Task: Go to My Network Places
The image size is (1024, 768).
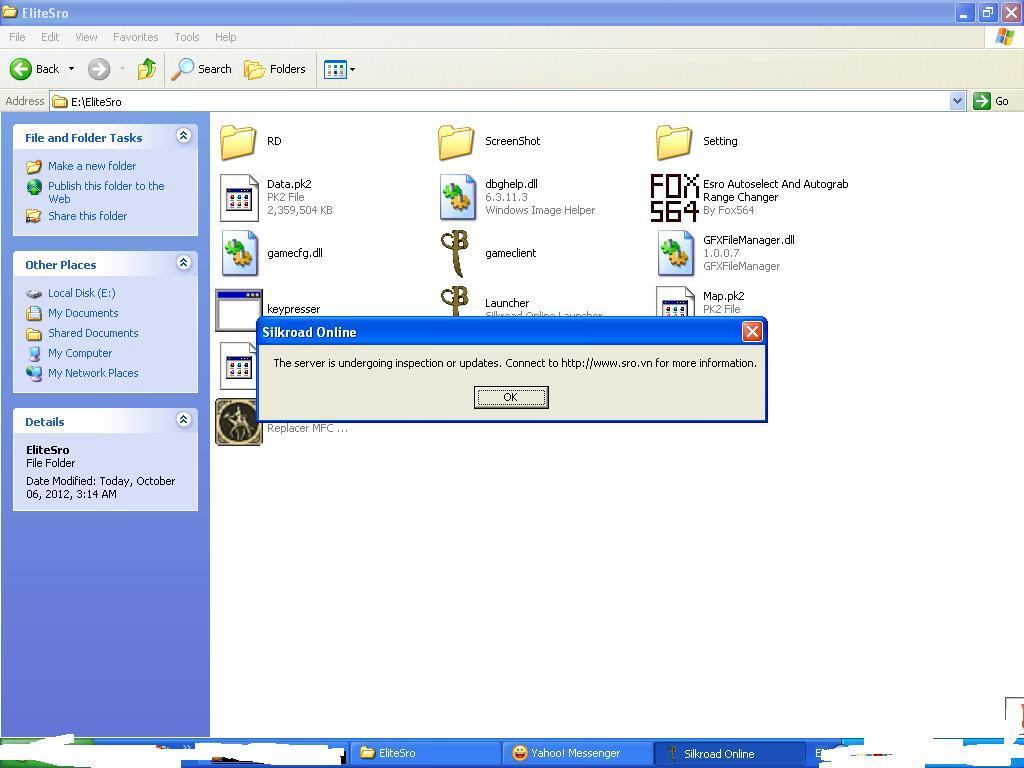Action: point(93,373)
